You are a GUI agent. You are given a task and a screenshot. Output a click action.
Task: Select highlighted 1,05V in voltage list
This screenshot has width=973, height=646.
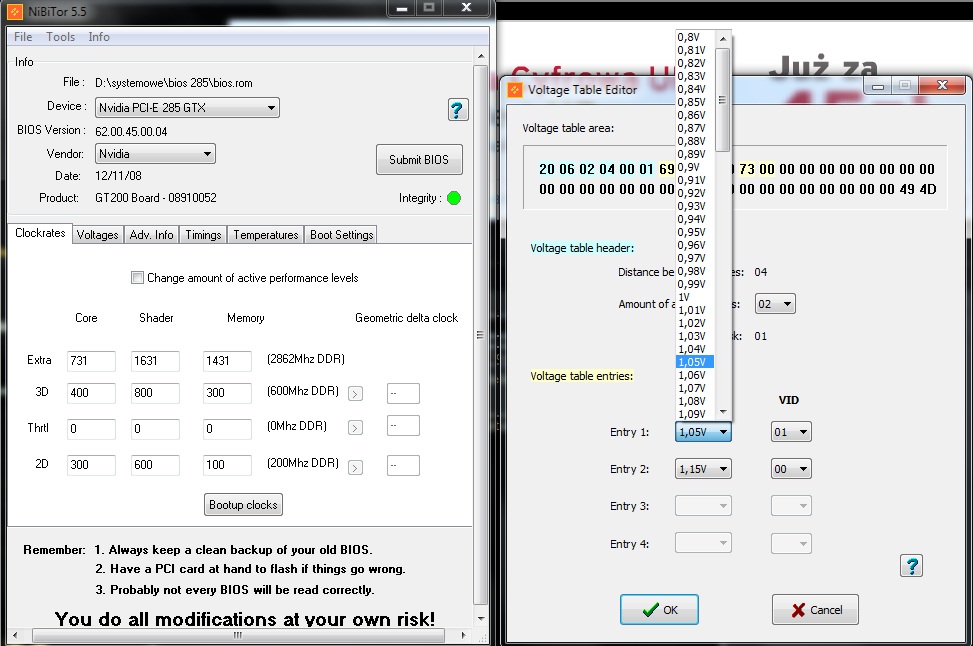[695, 362]
